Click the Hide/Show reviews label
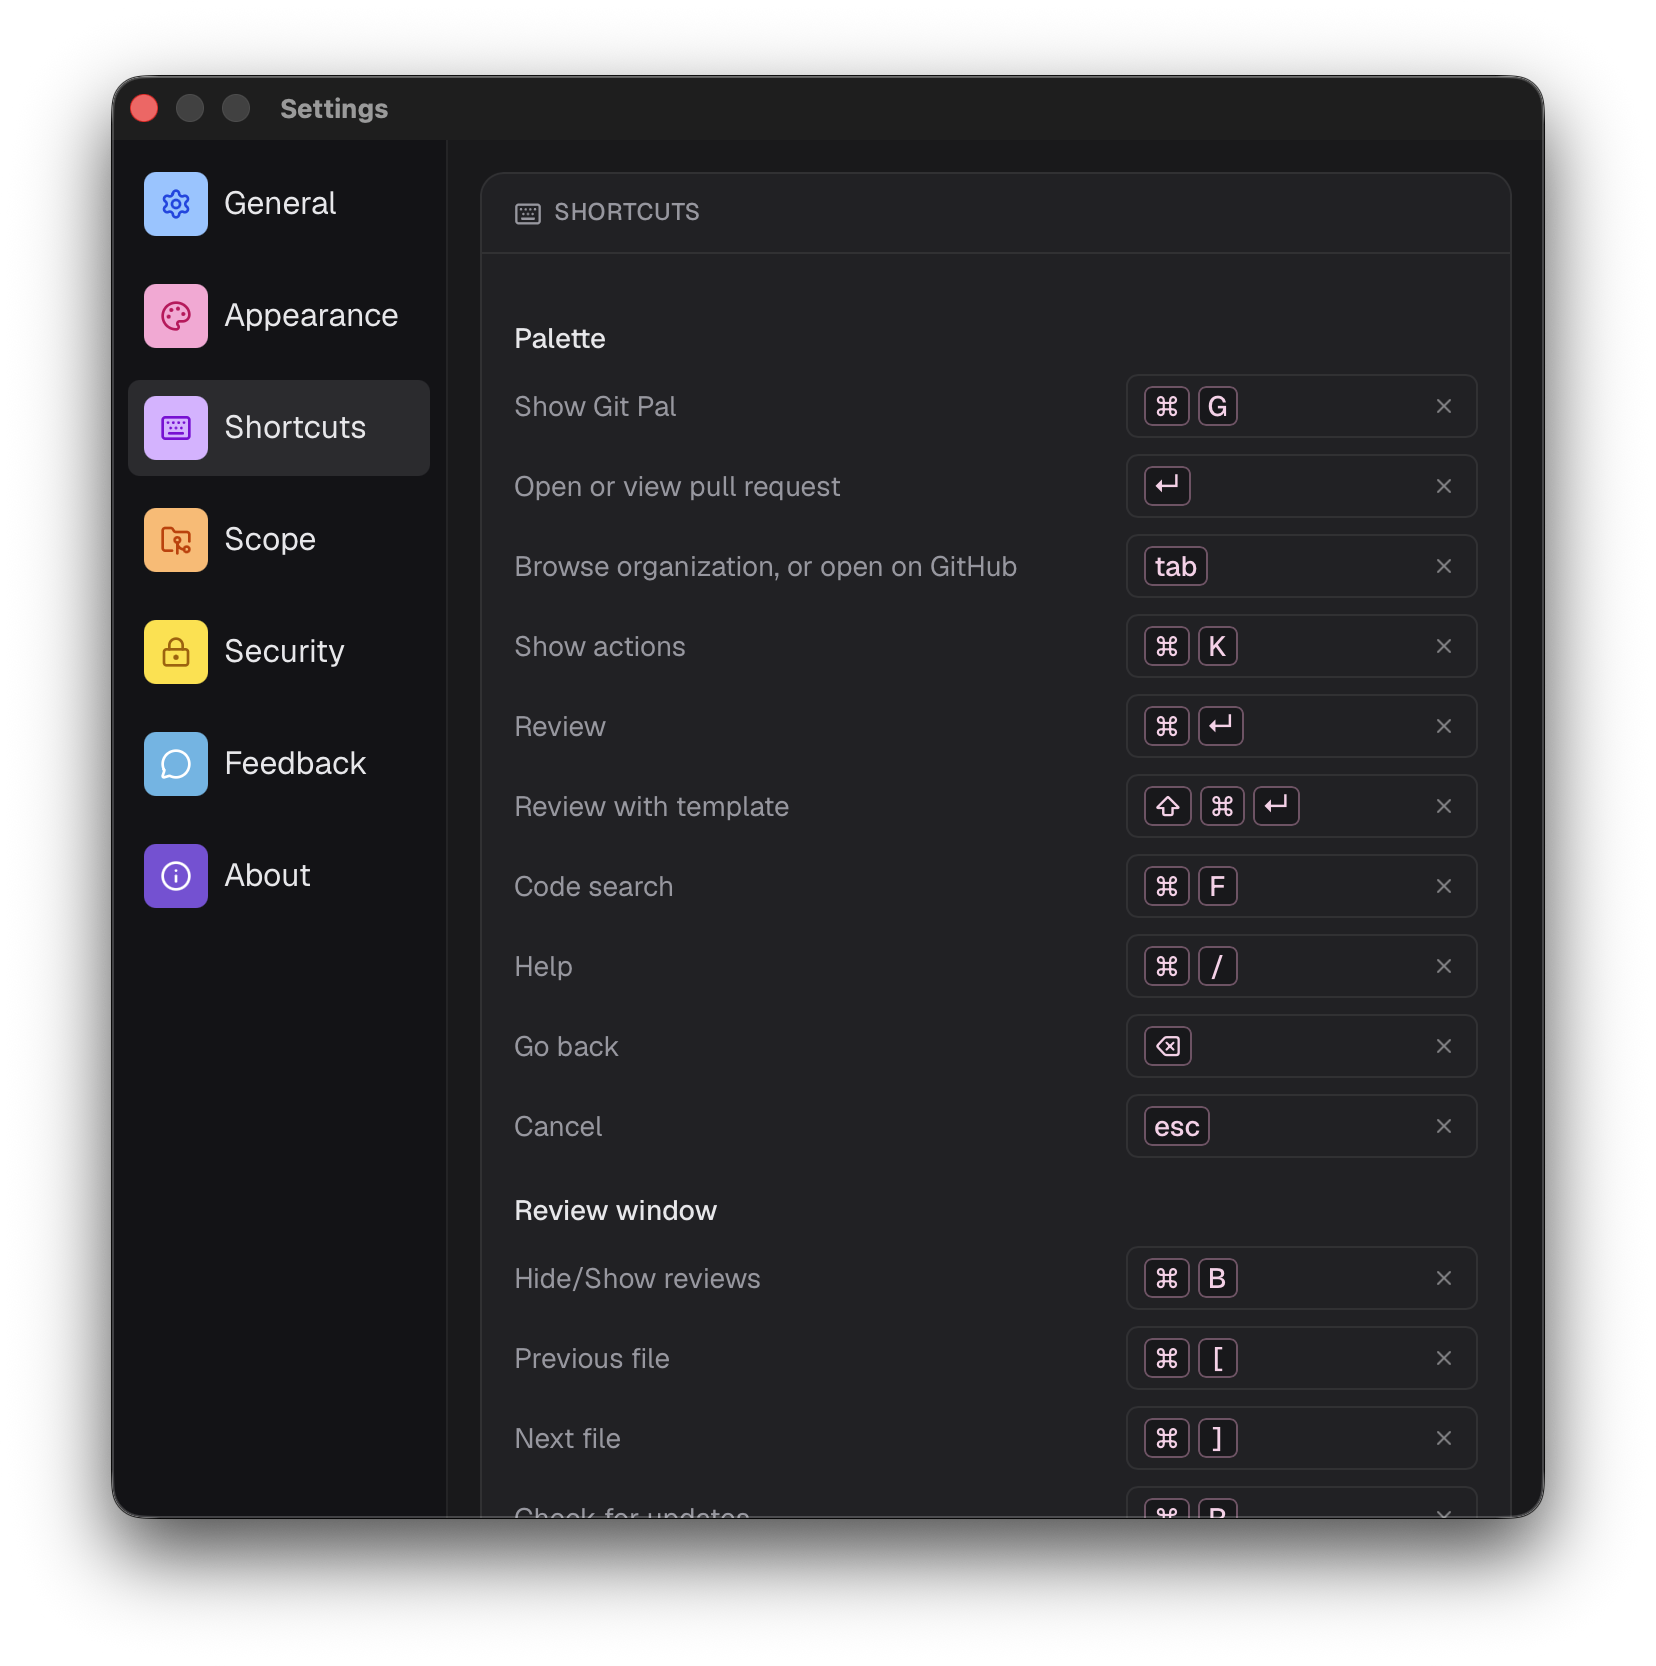Image resolution: width=1656 pixels, height=1666 pixels. (637, 1279)
